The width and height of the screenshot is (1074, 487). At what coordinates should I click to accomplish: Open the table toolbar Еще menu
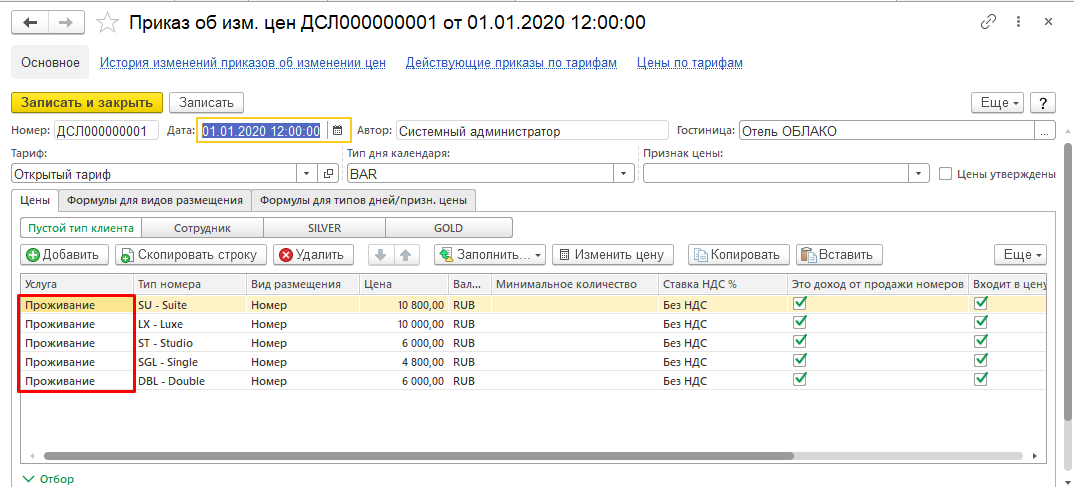(1021, 255)
